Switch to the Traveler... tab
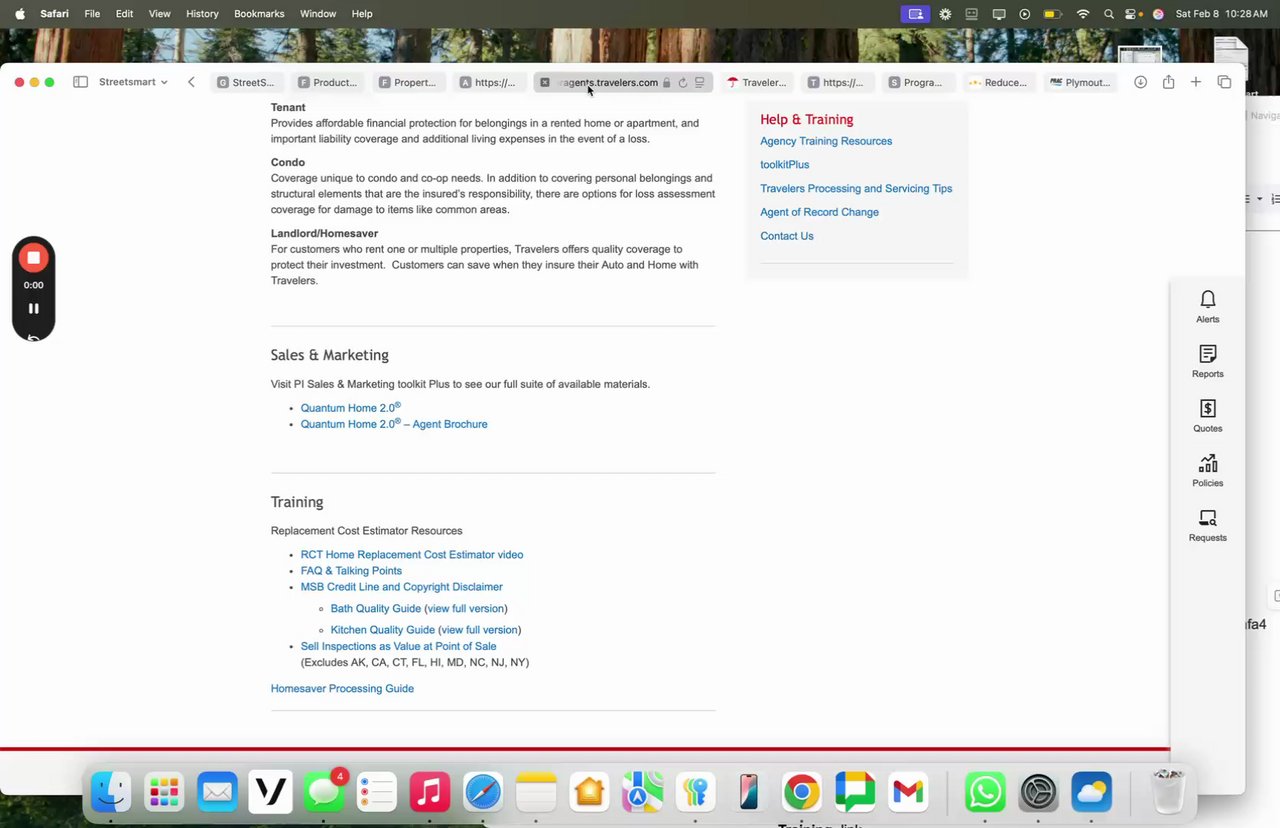Viewport: 1280px width, 828px height. pyautogui.click(x=757, y=83)
